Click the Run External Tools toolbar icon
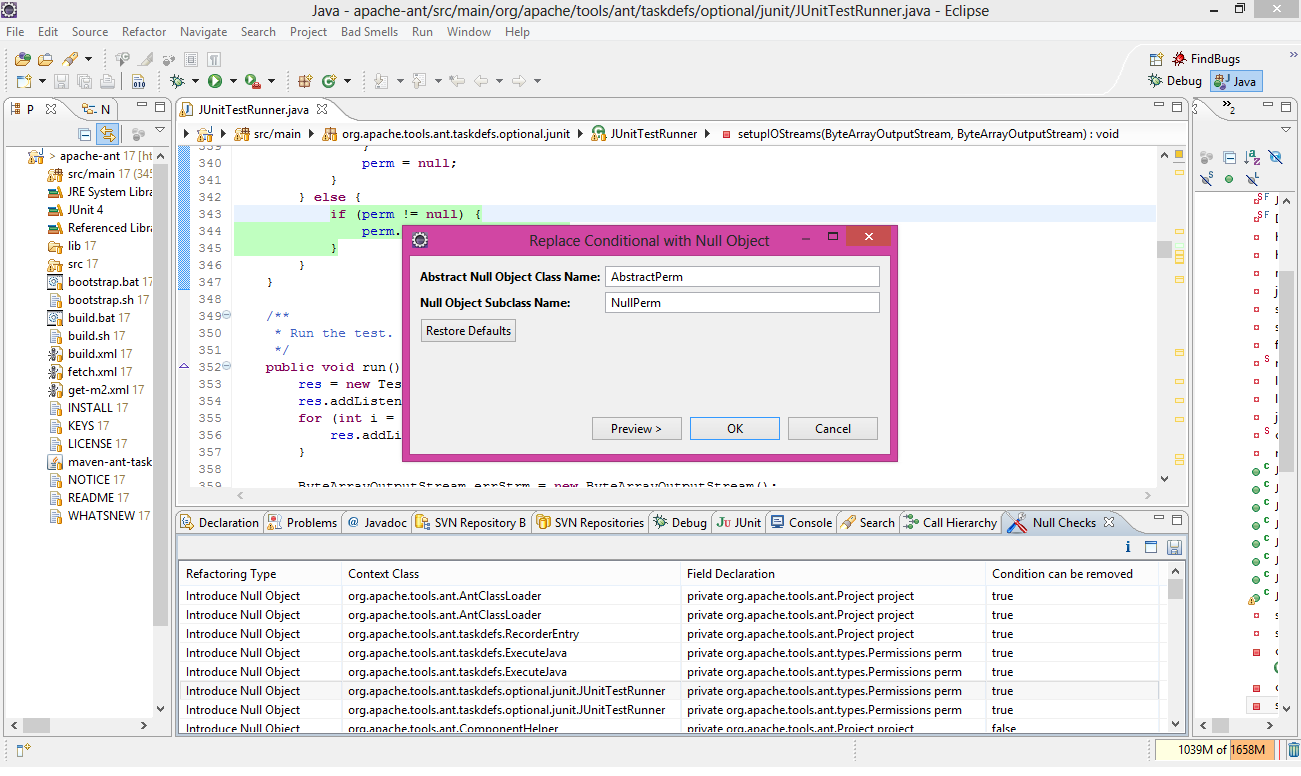 pyautogui.click(x=252, y=81)
